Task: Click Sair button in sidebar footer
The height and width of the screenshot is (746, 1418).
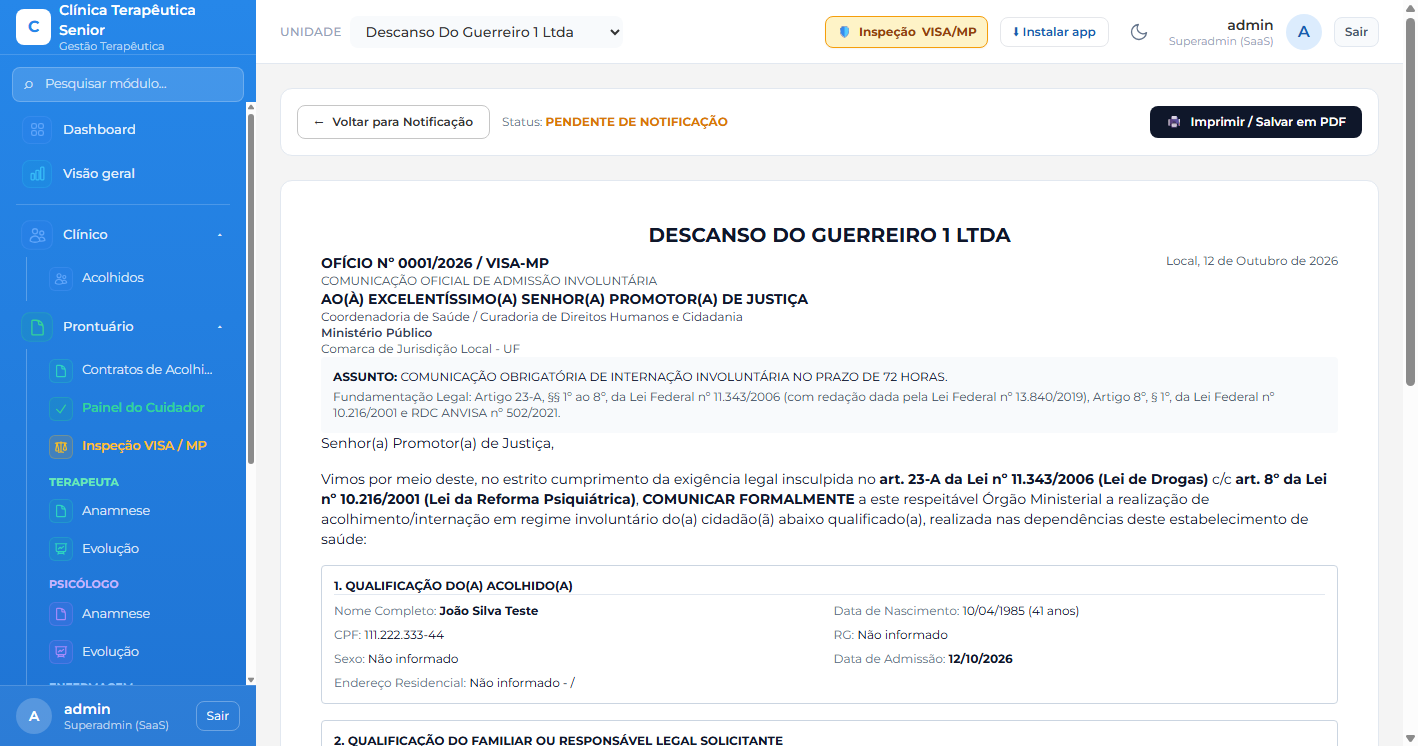Action: (218, 716)
